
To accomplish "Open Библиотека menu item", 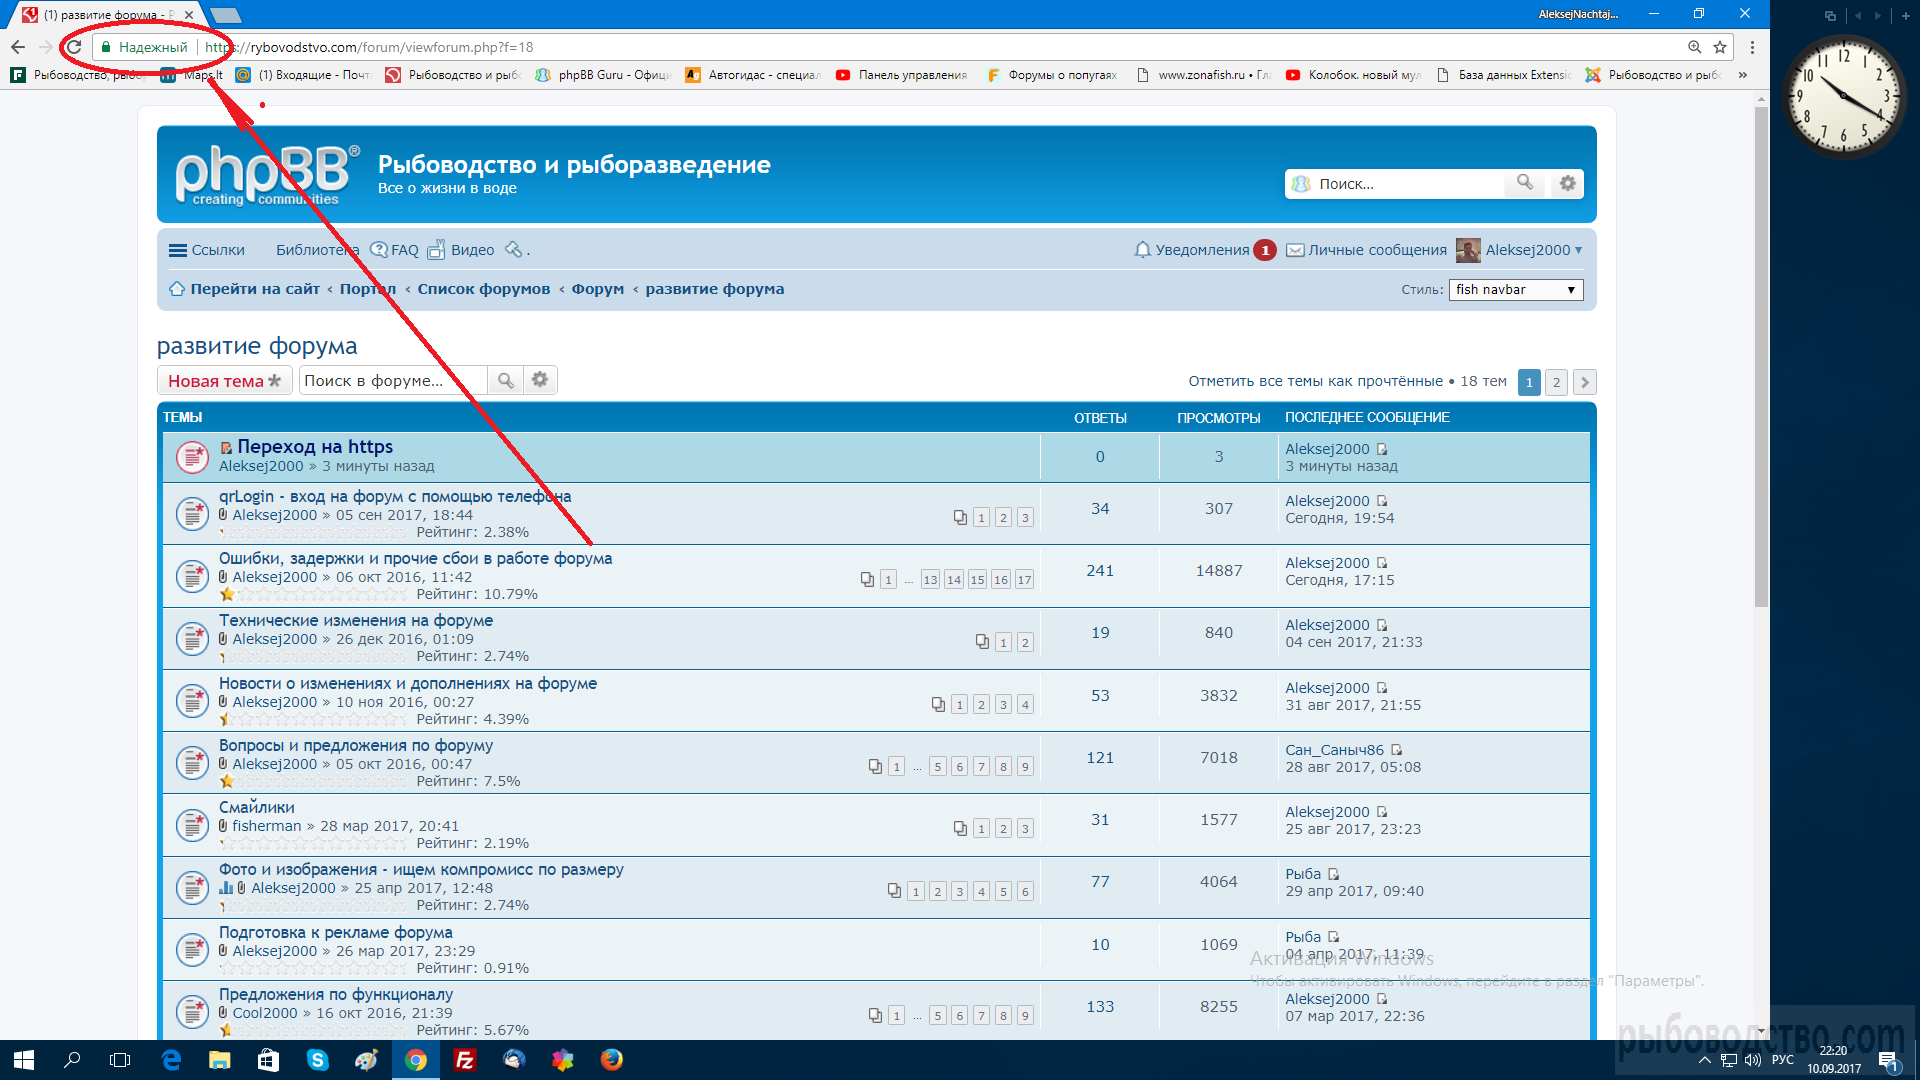I will tap(317, 250).
